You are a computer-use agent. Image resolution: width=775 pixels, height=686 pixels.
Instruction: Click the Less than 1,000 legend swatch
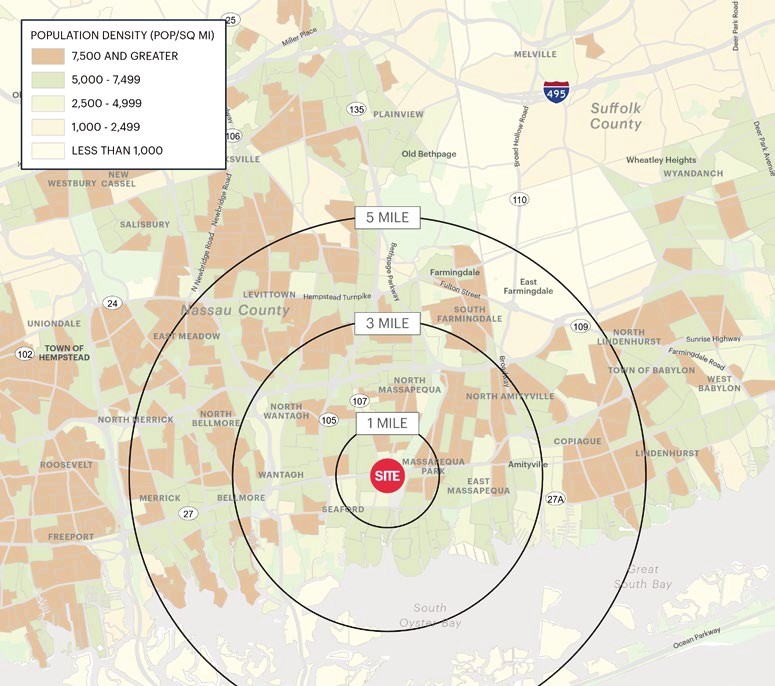tap(48, 151)
